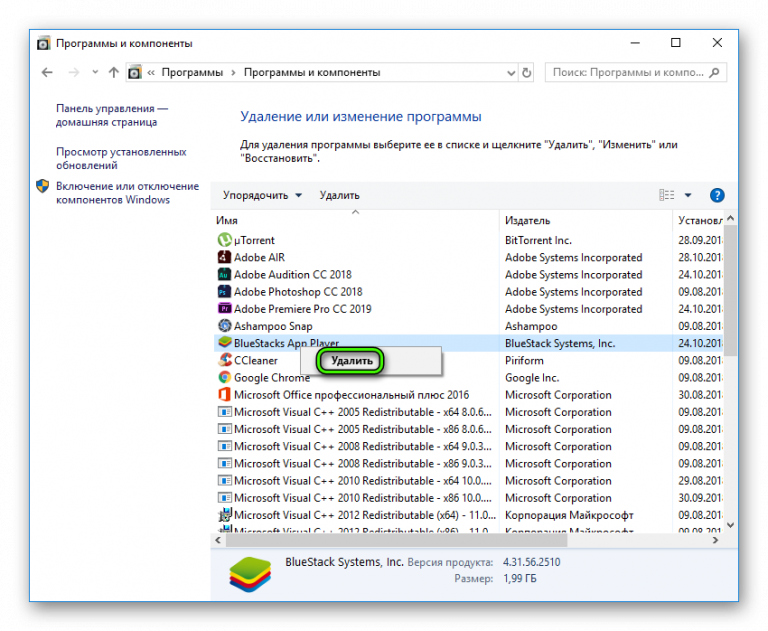Click the BlueStacks App Player row icon
Image resolution: width=768 pixels, height=631 pixels.
point(224,342)
